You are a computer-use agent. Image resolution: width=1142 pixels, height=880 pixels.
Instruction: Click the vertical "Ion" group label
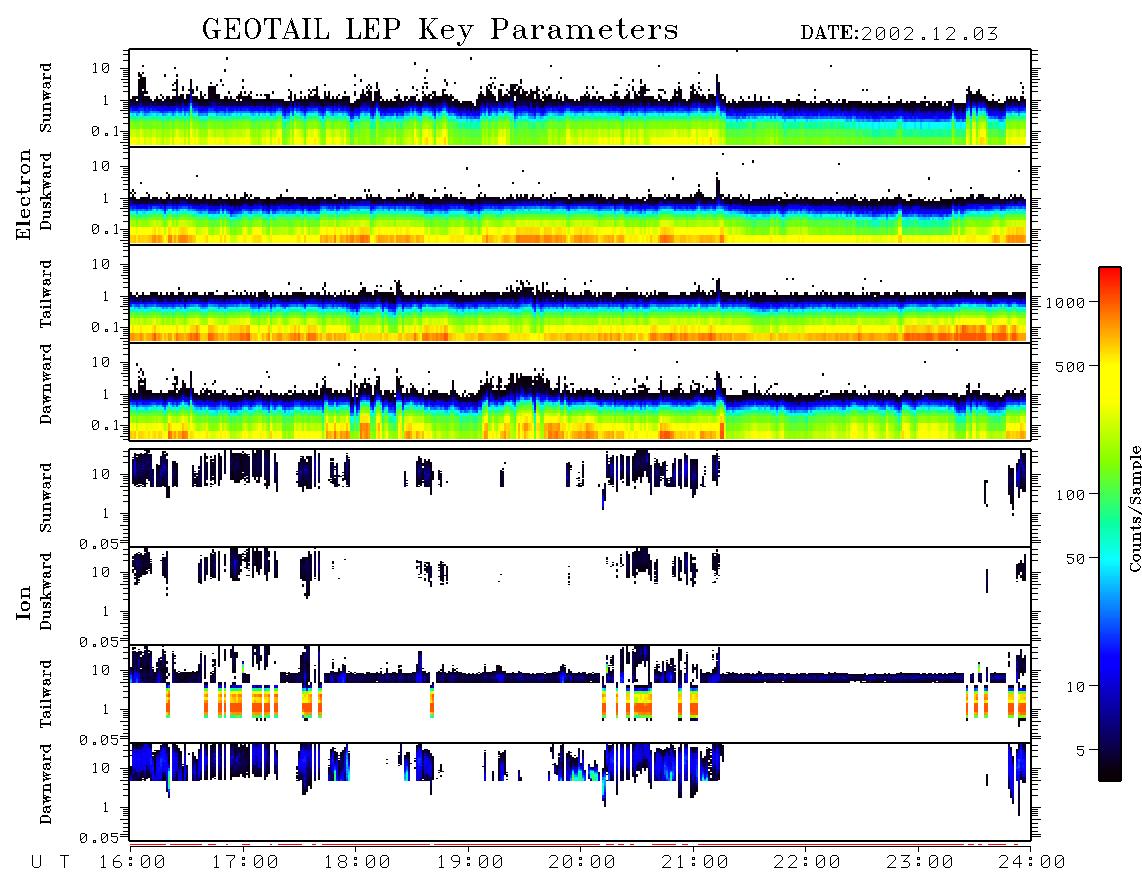tap(24, 602)
